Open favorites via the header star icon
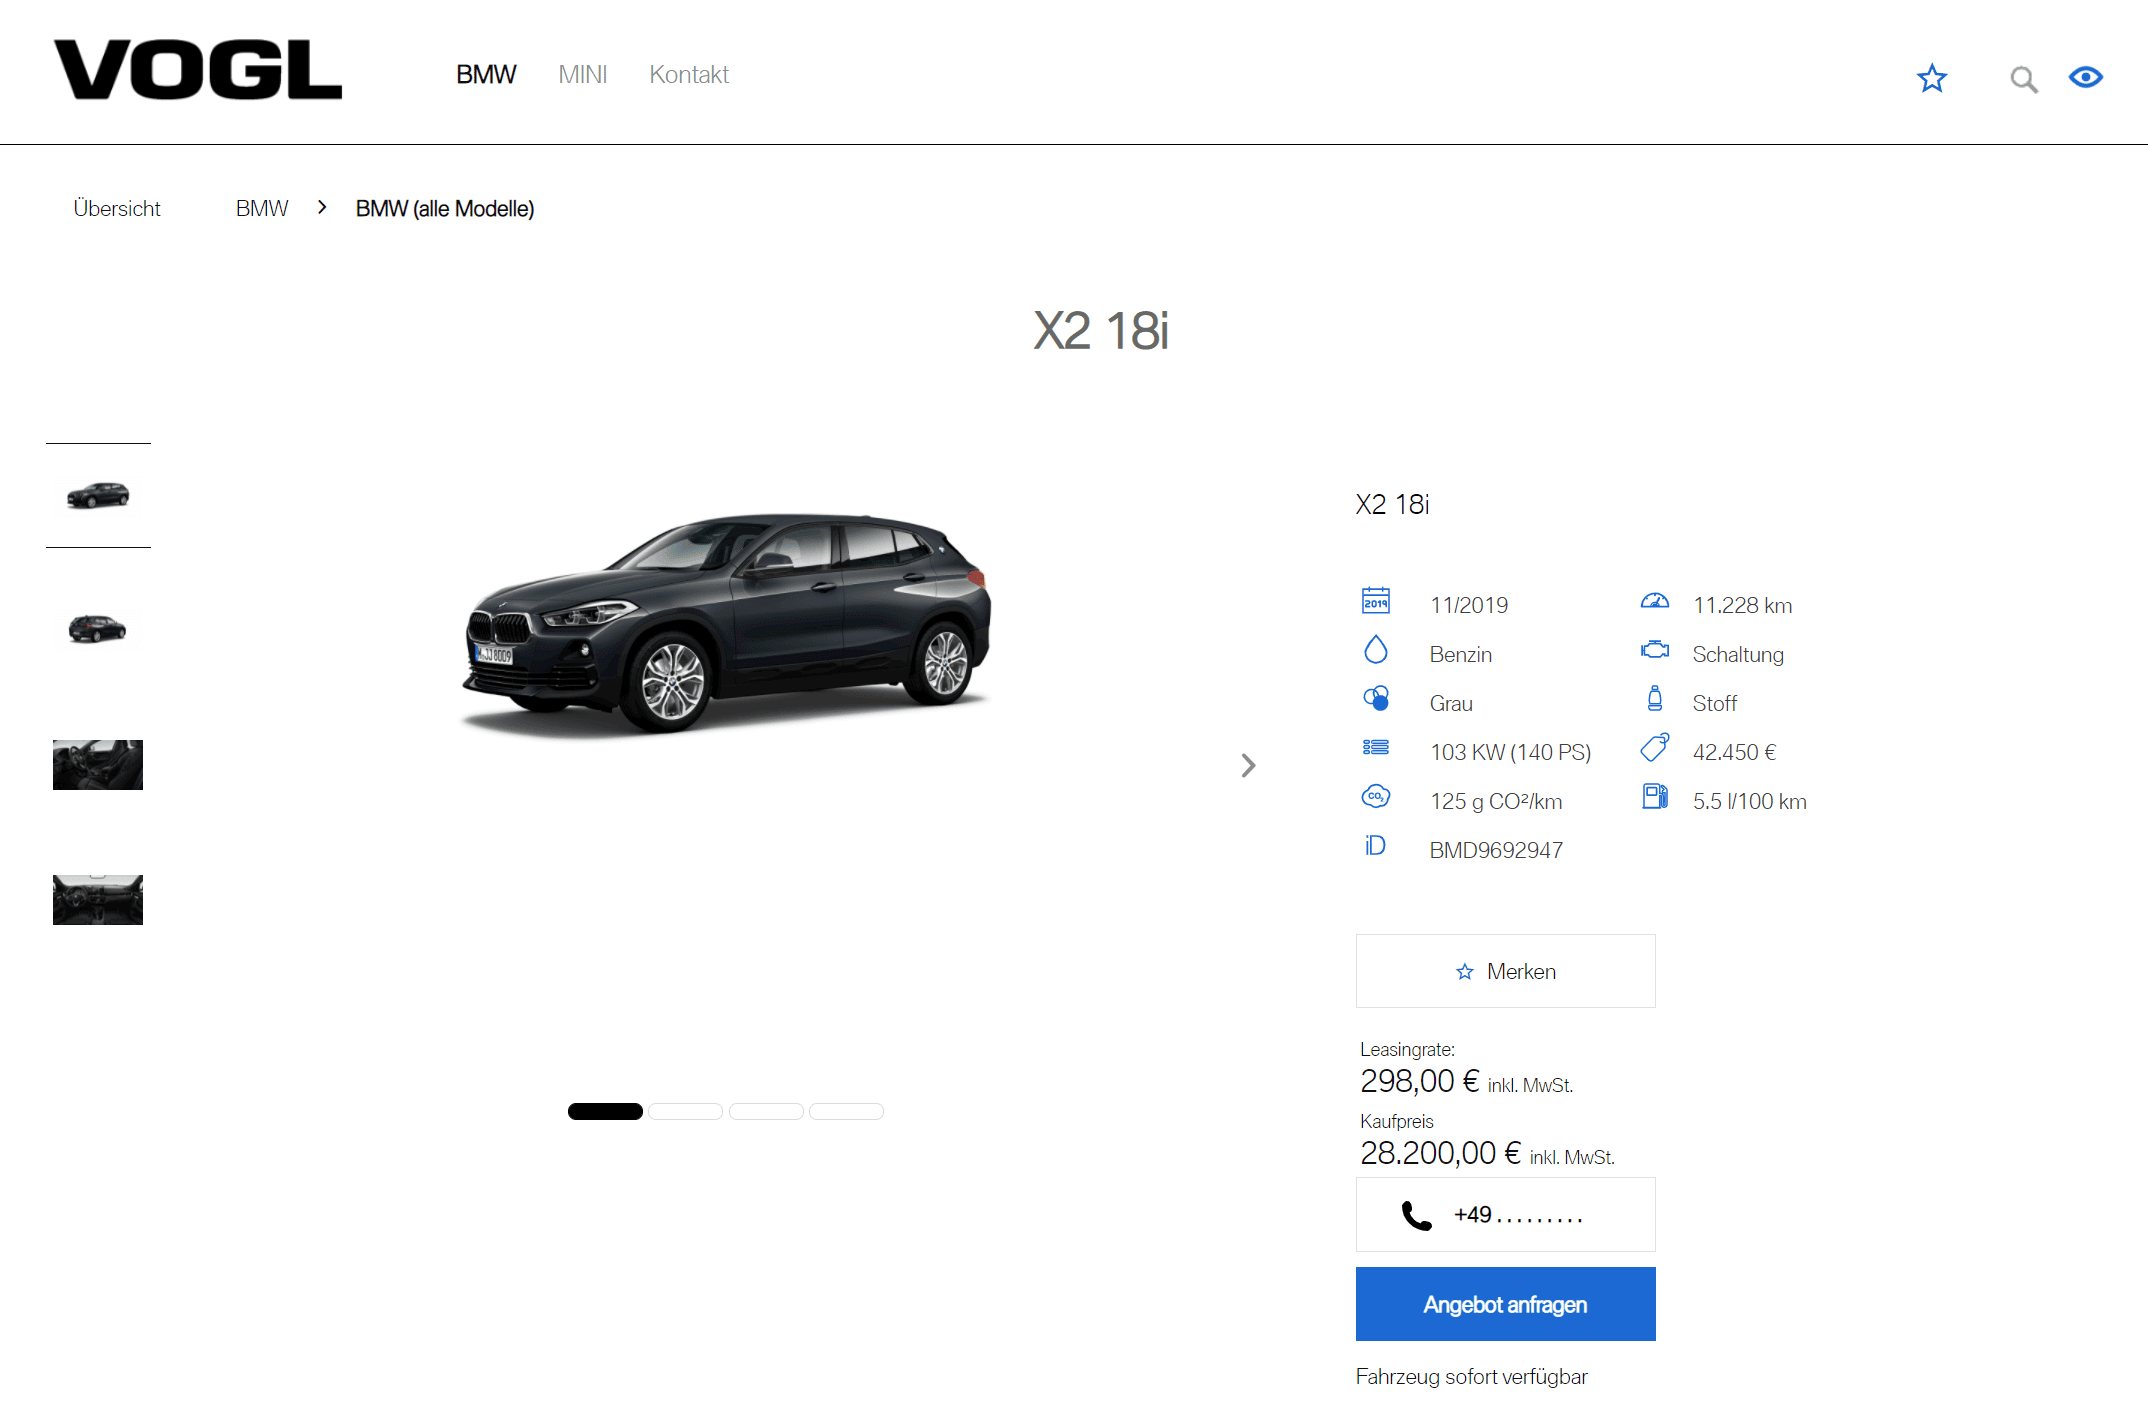 coord(1932,78)
